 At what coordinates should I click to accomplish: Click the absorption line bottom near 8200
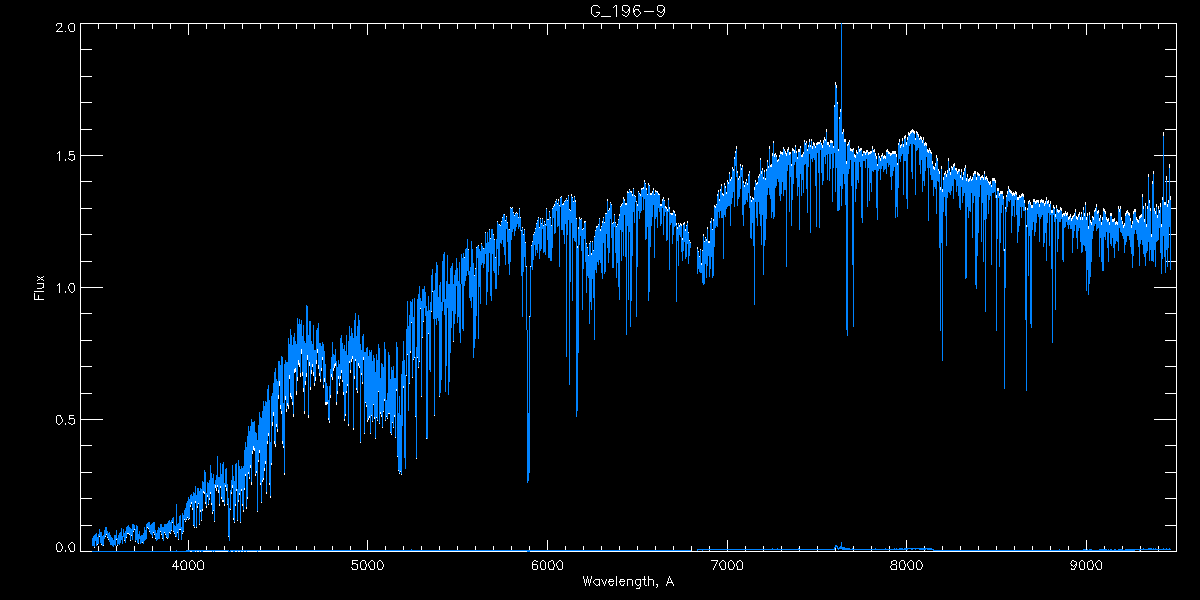click(941, 358)
